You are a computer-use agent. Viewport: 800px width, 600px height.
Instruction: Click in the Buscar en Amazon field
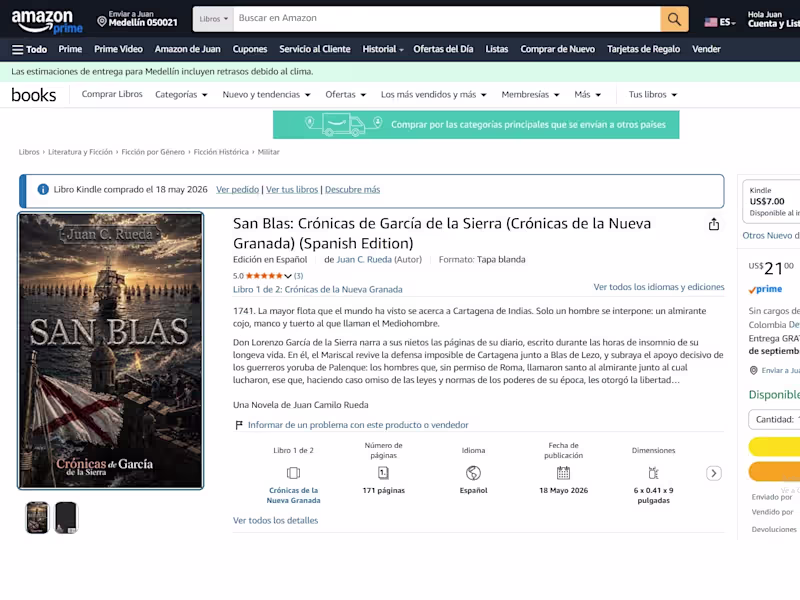point(446,19)
